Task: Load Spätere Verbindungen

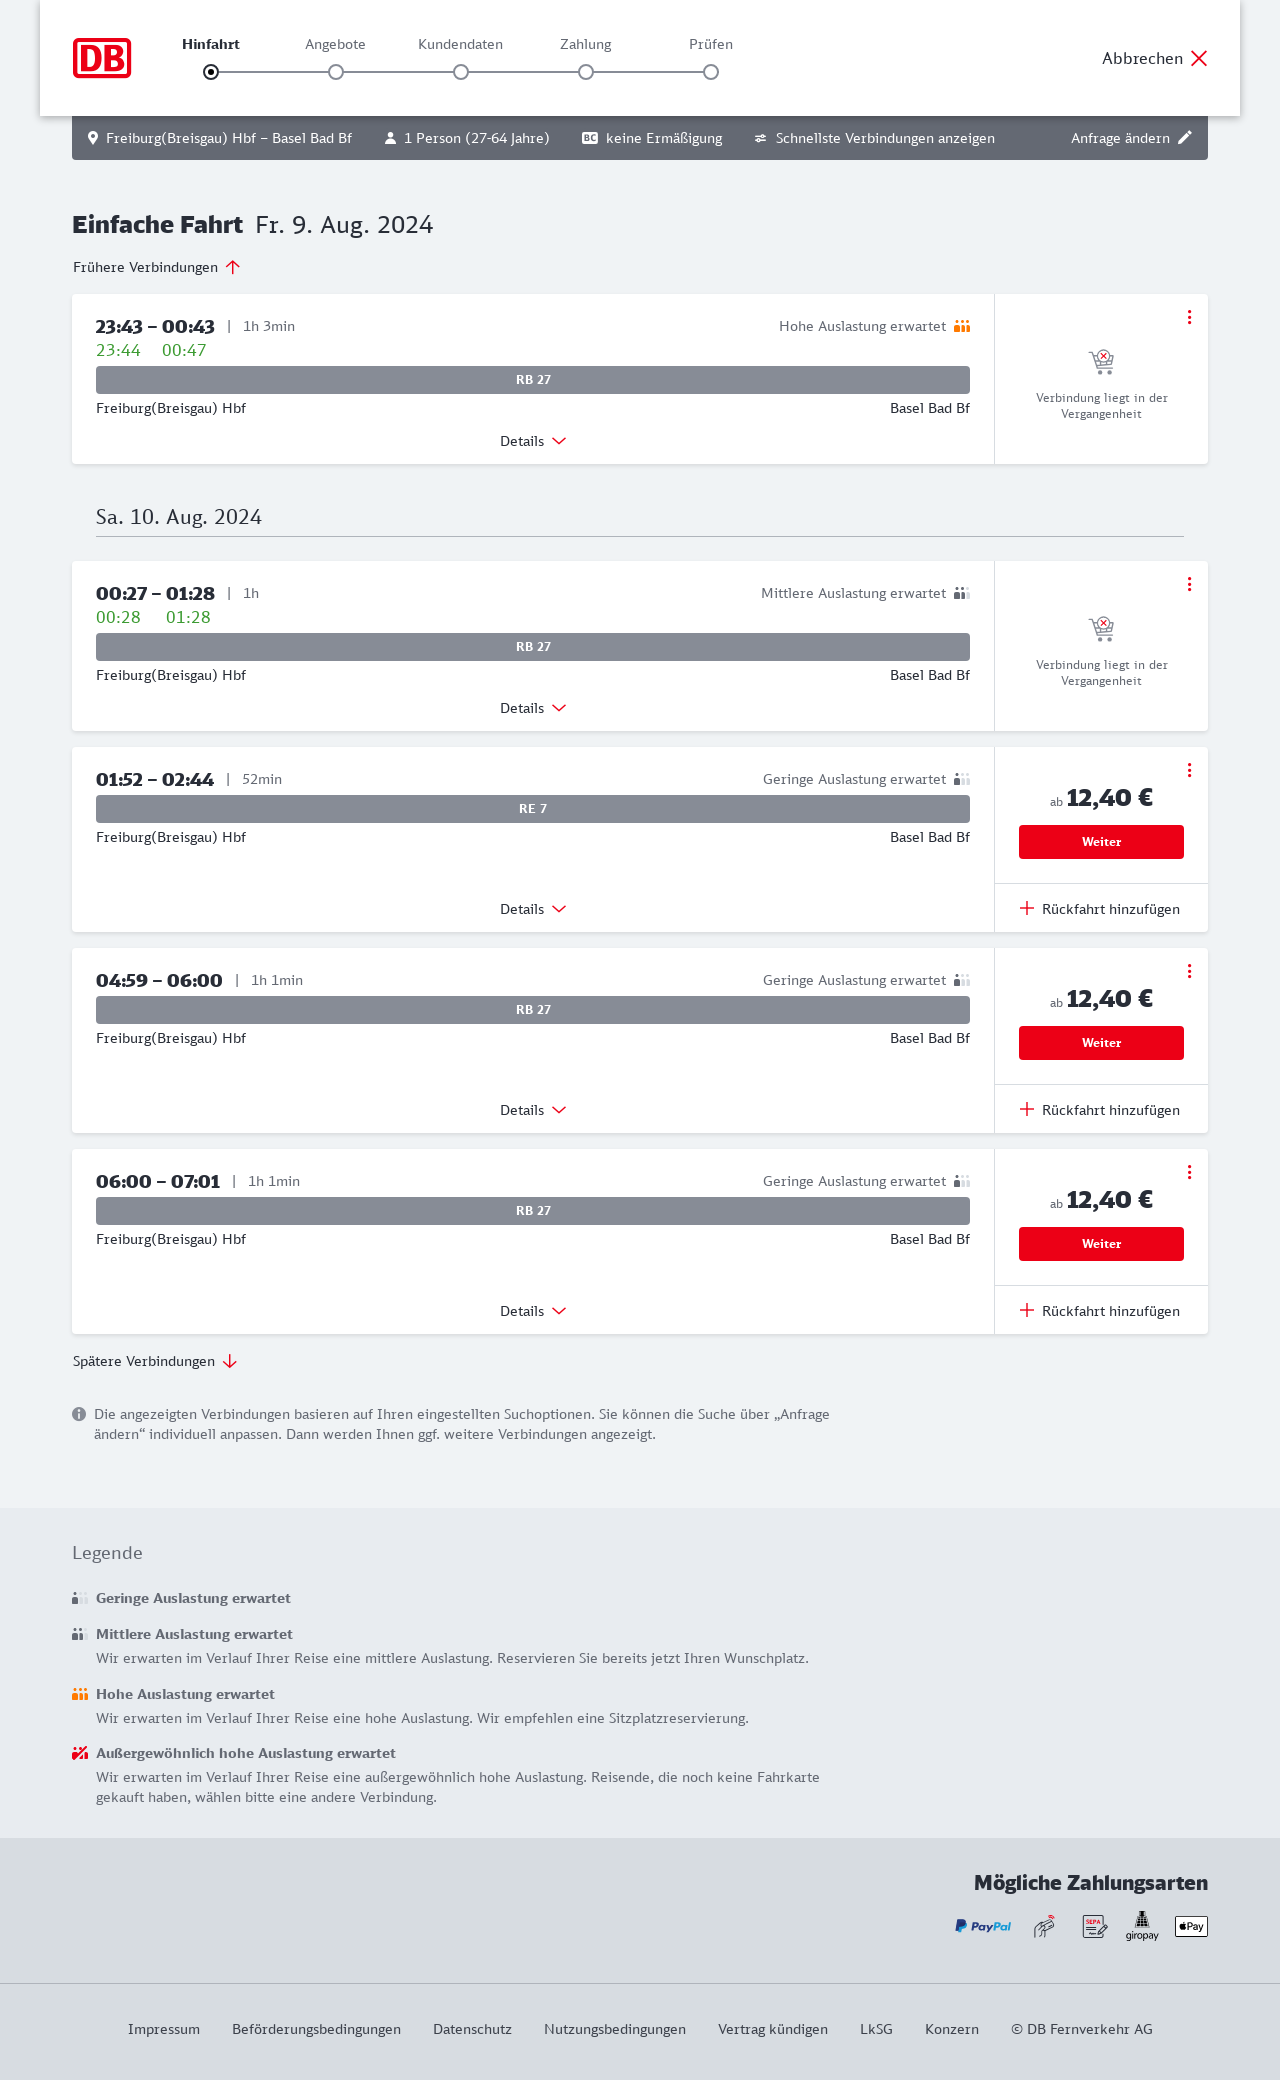Action: [154, 1361]
